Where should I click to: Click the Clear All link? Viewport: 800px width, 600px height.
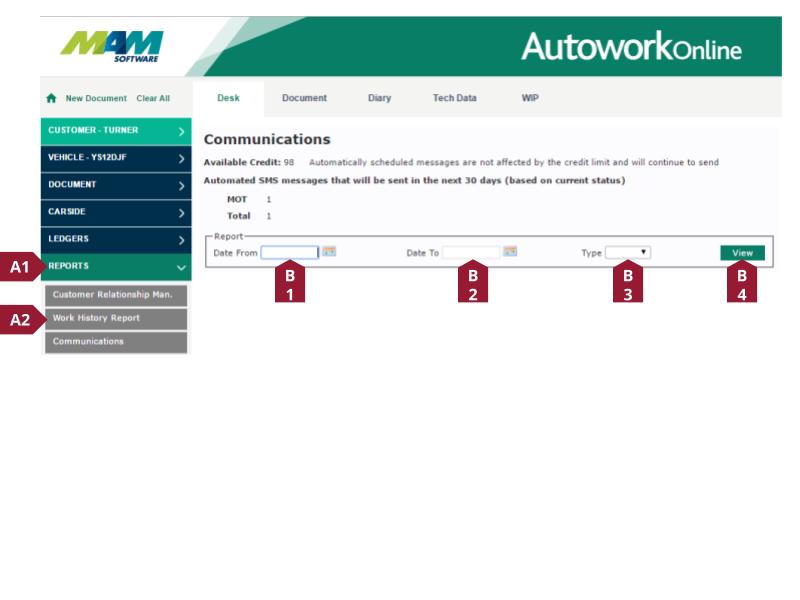click(154, 98)
